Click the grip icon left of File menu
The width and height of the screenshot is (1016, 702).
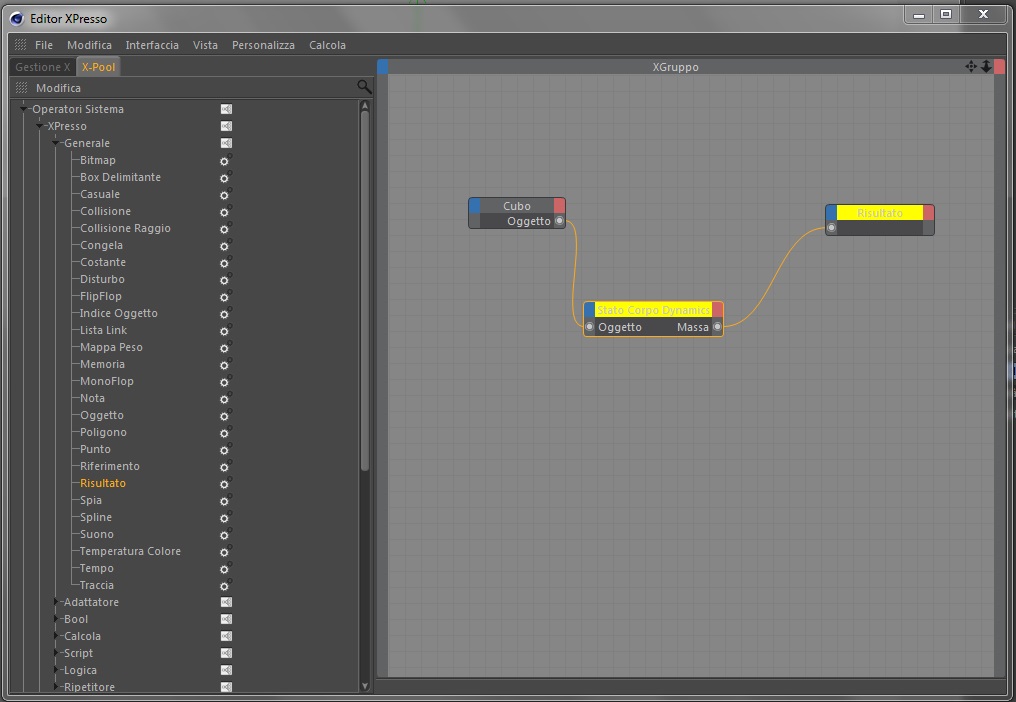(21, 45)
